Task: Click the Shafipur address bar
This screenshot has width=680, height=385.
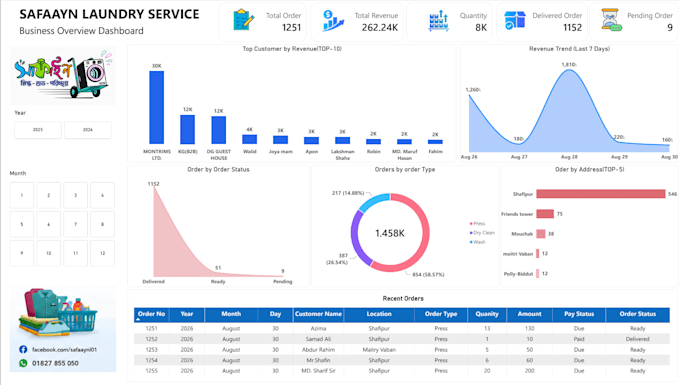Action: [x=601, y=194]
